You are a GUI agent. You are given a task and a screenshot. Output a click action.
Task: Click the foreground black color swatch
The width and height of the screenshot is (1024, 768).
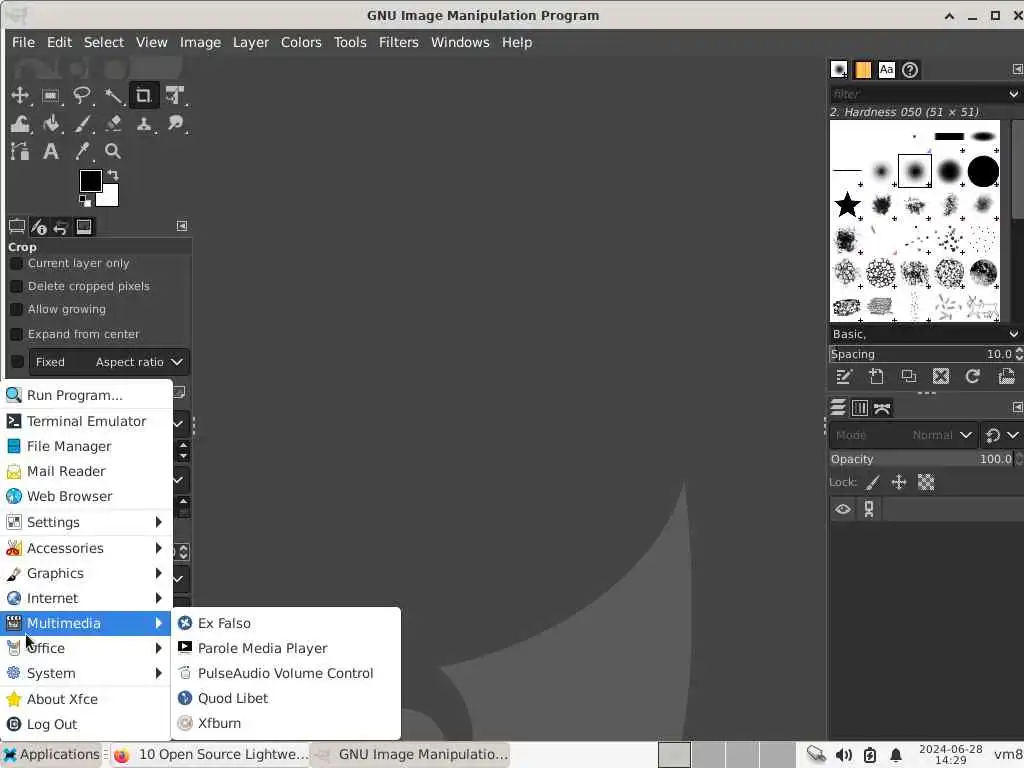89,180
